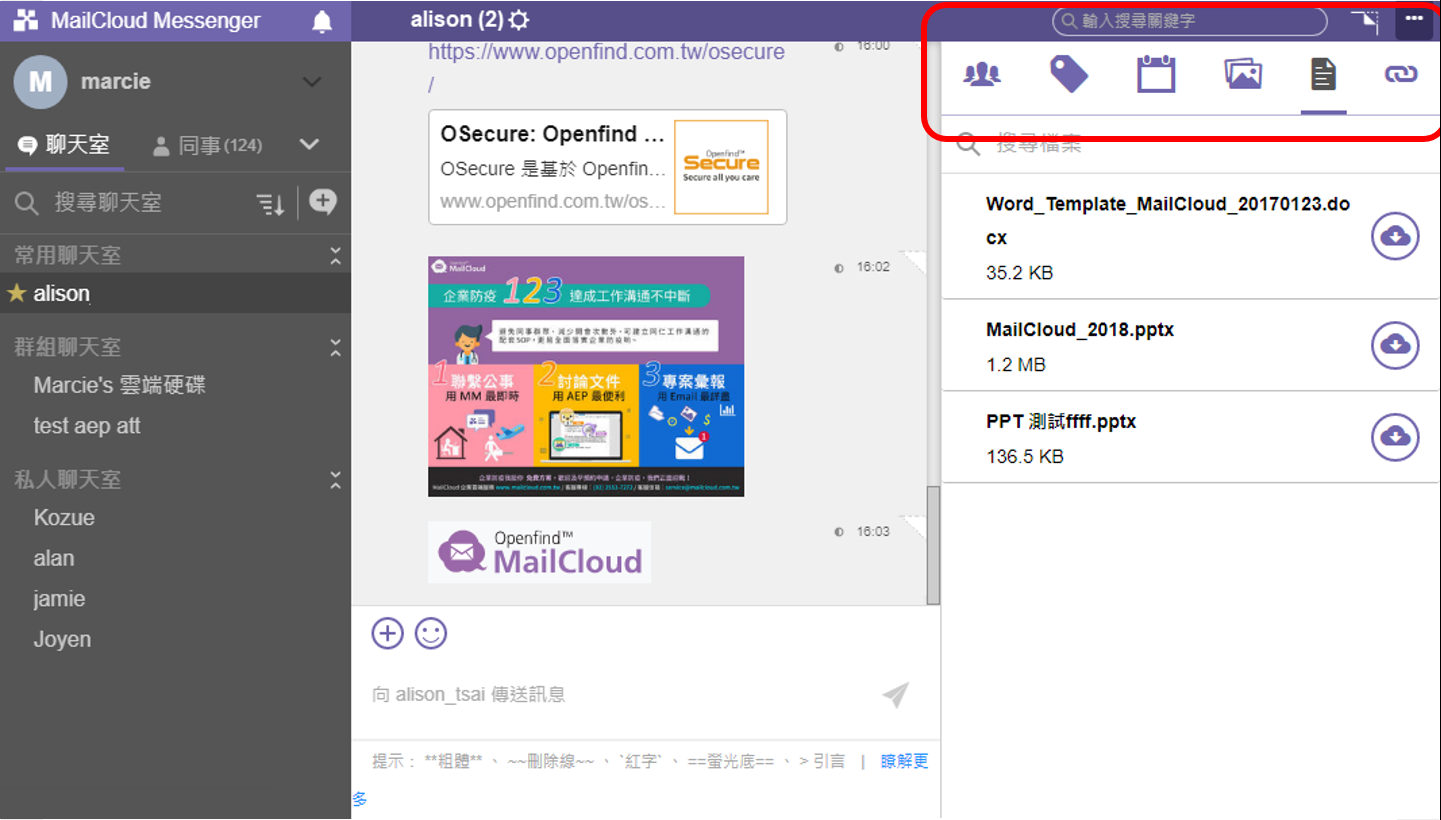This screenshot has width=1441, height=820.
Task: Click the sort chat rooms icon
Action: (x=271, y=204)
